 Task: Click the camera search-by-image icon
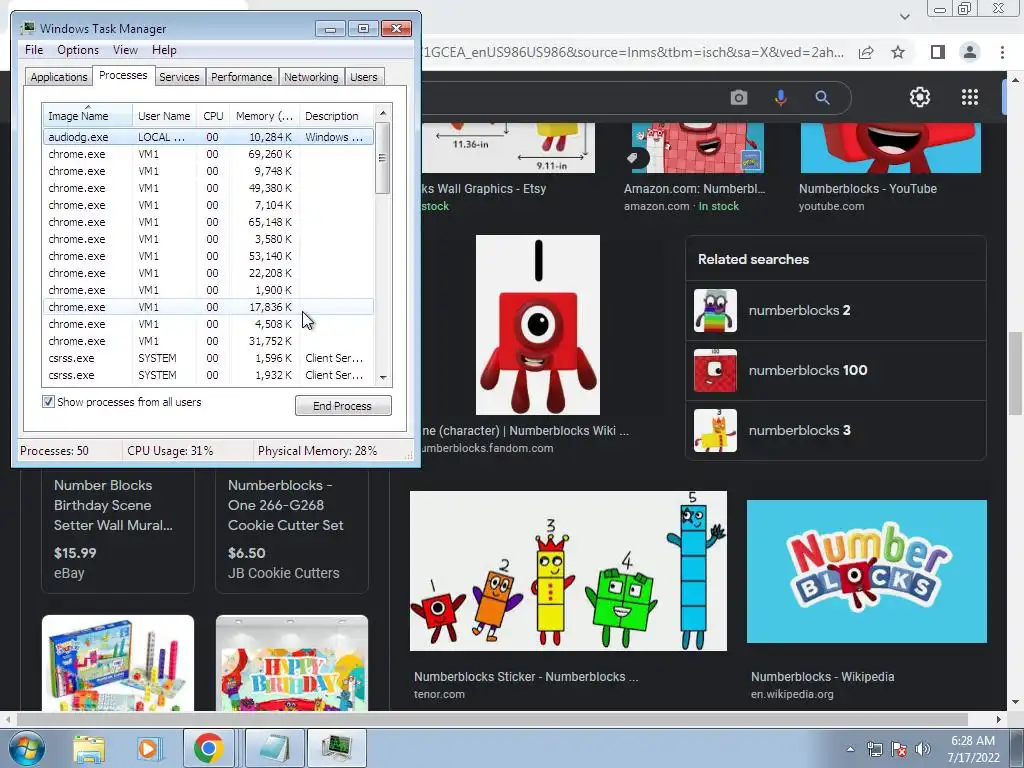coord(739,98)
